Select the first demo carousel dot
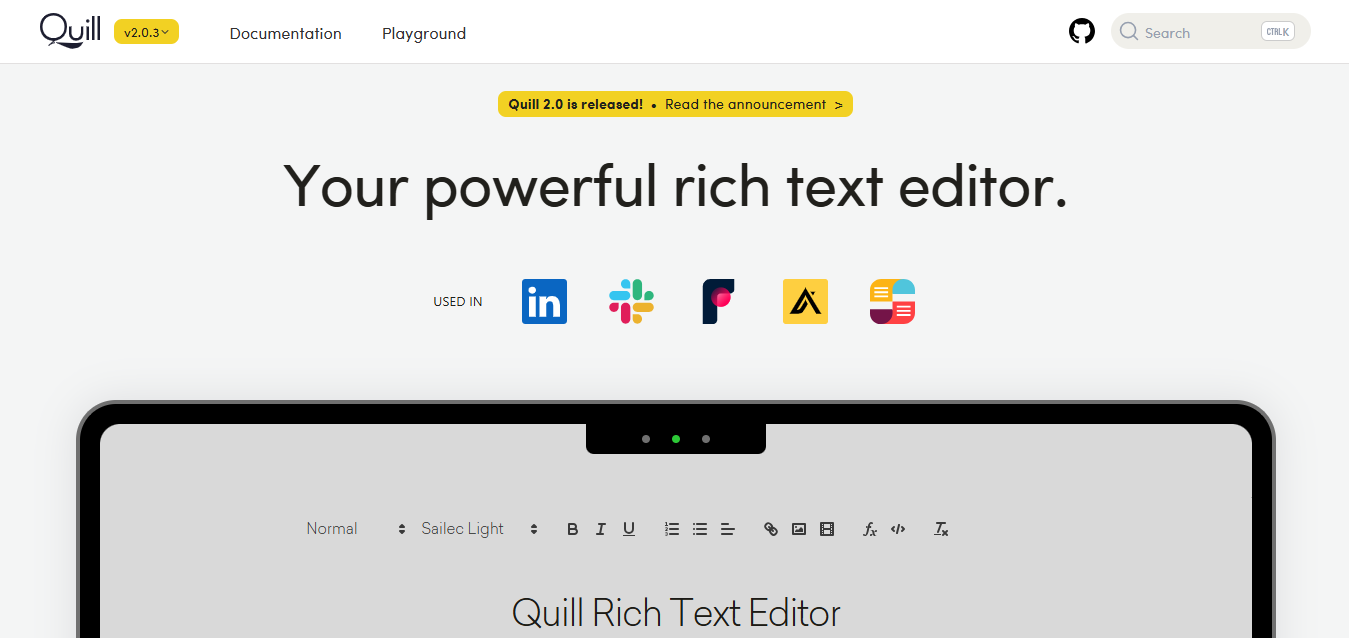The width and height of the screenshot is (1349, 638). coord(646,439)
